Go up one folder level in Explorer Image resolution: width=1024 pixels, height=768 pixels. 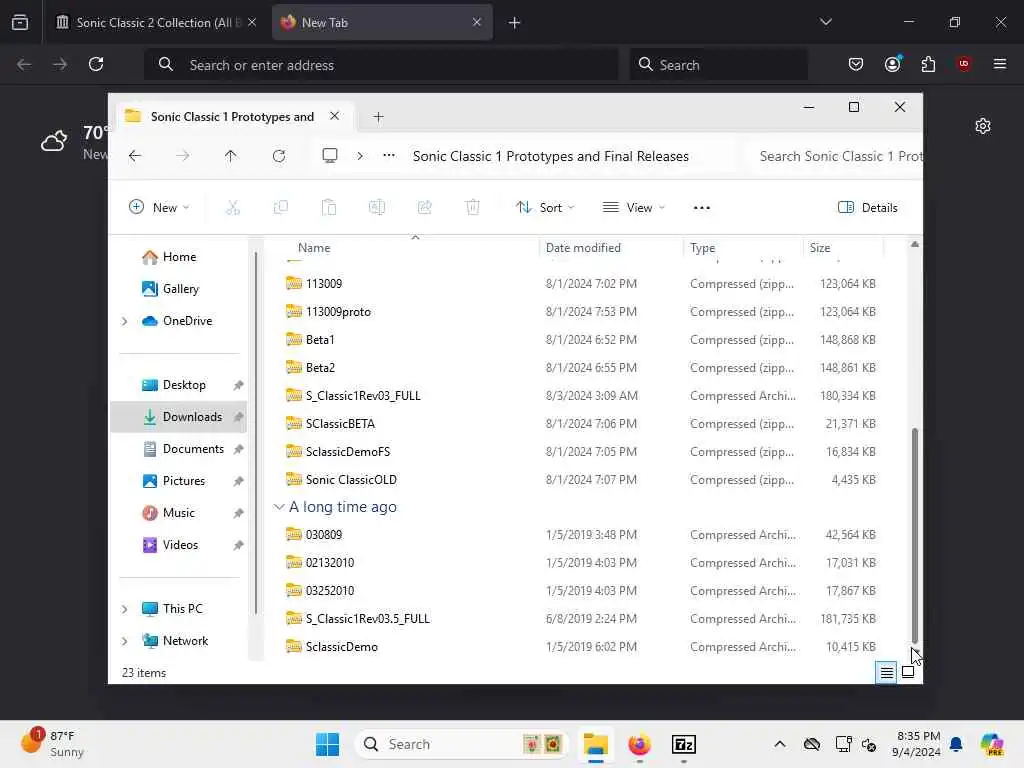click(x=231, y=156)
